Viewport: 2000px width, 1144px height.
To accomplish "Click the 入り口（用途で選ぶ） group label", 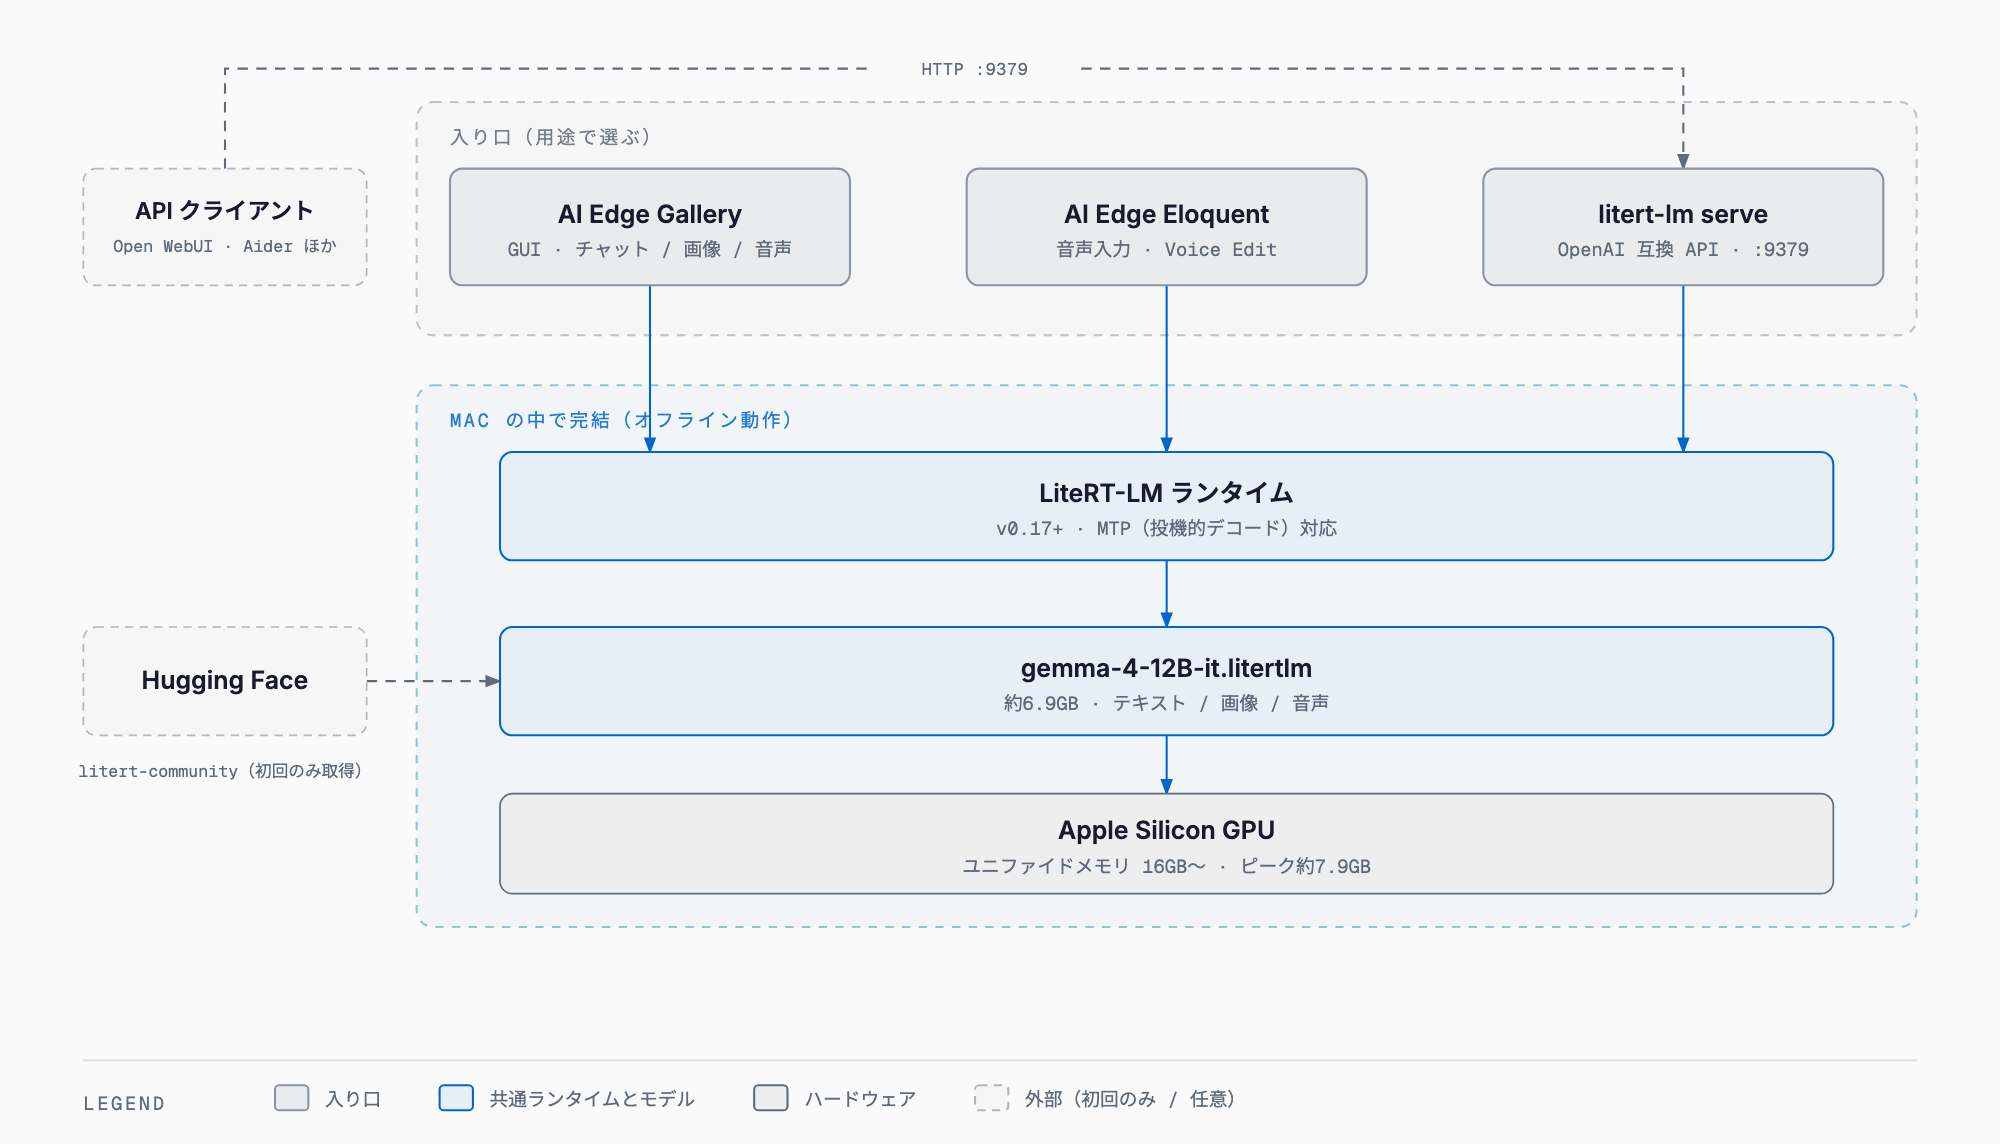I will point(551,137).
